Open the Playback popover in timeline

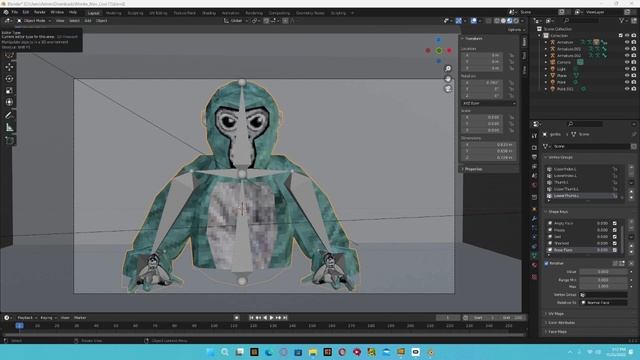(27, 318)
